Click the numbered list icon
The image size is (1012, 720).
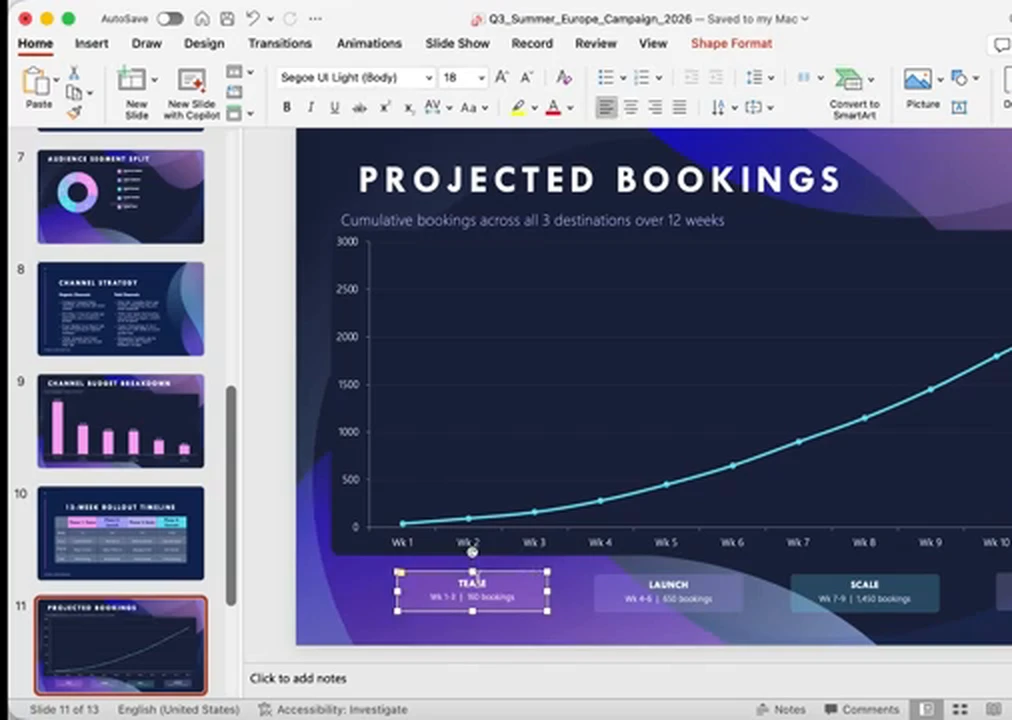pos(642,77)
